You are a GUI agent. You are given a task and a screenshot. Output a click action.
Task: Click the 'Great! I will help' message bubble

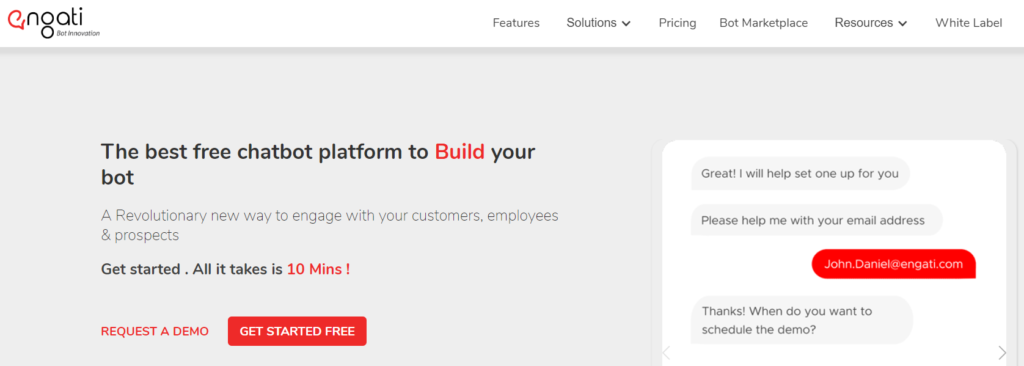[x=800, y=173]
